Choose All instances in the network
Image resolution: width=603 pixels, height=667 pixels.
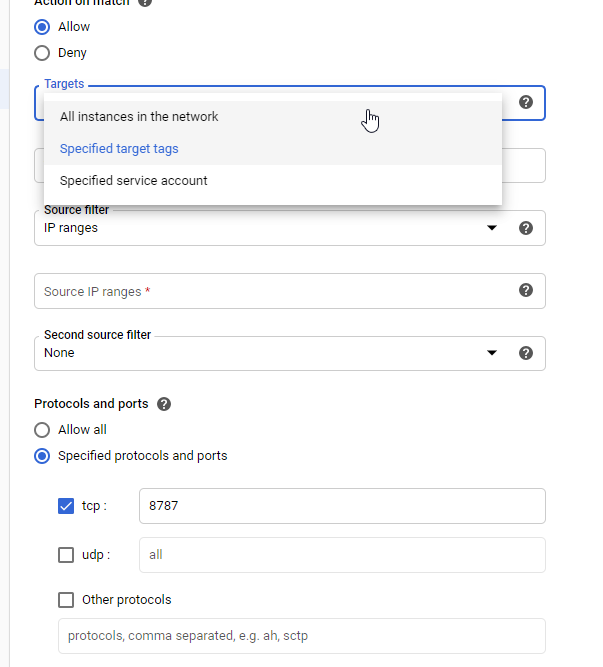coord(273,117)
